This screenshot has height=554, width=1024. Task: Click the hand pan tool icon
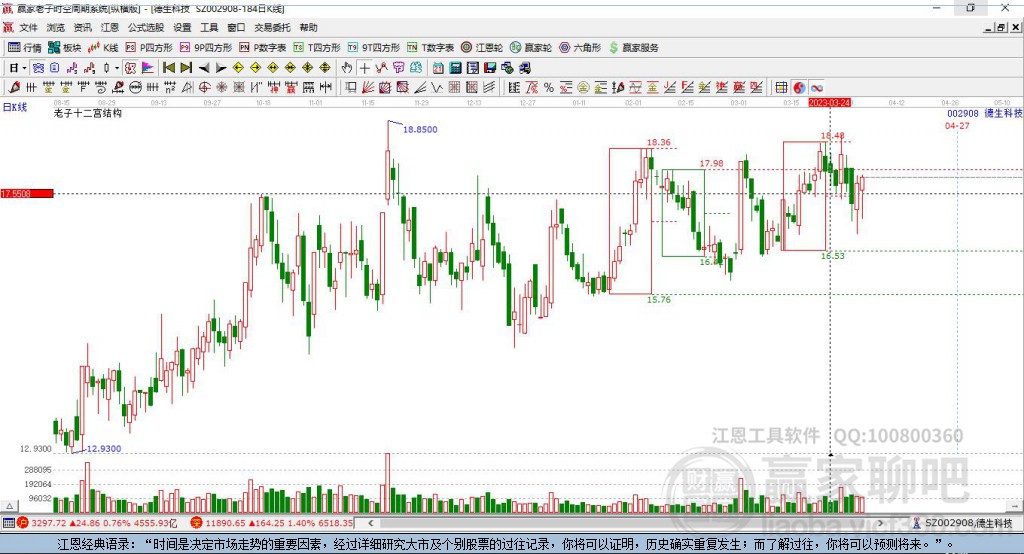347,67
